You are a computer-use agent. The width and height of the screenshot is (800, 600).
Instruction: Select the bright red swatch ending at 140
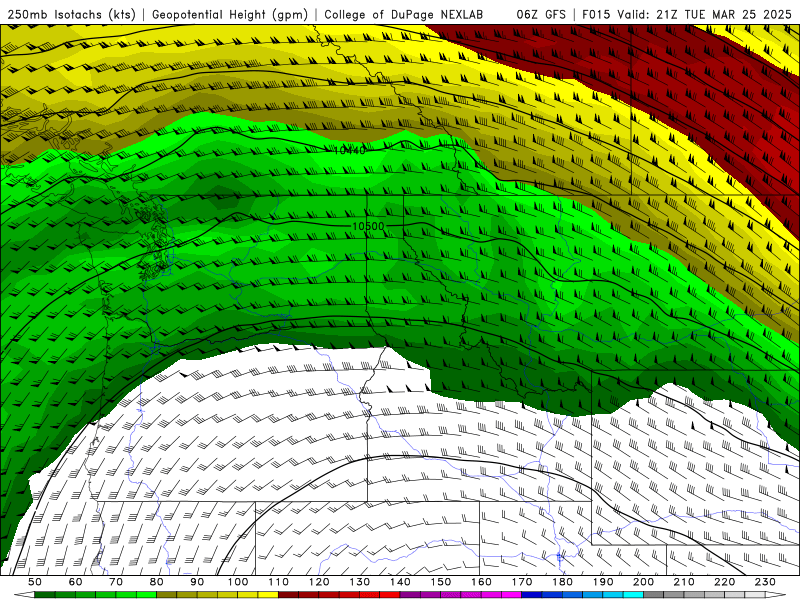(x=390, y=595)
